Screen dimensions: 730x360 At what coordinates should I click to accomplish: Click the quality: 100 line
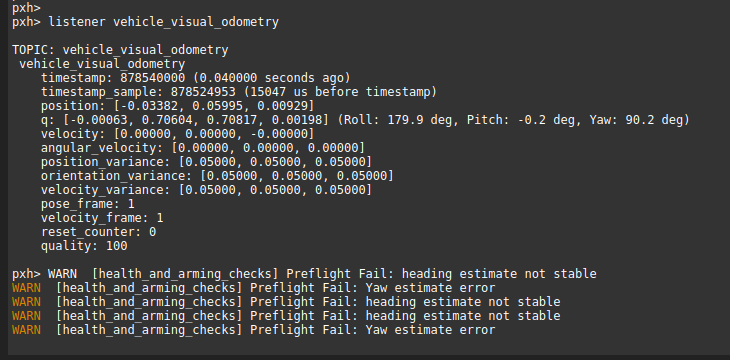(x=84, y=245)
